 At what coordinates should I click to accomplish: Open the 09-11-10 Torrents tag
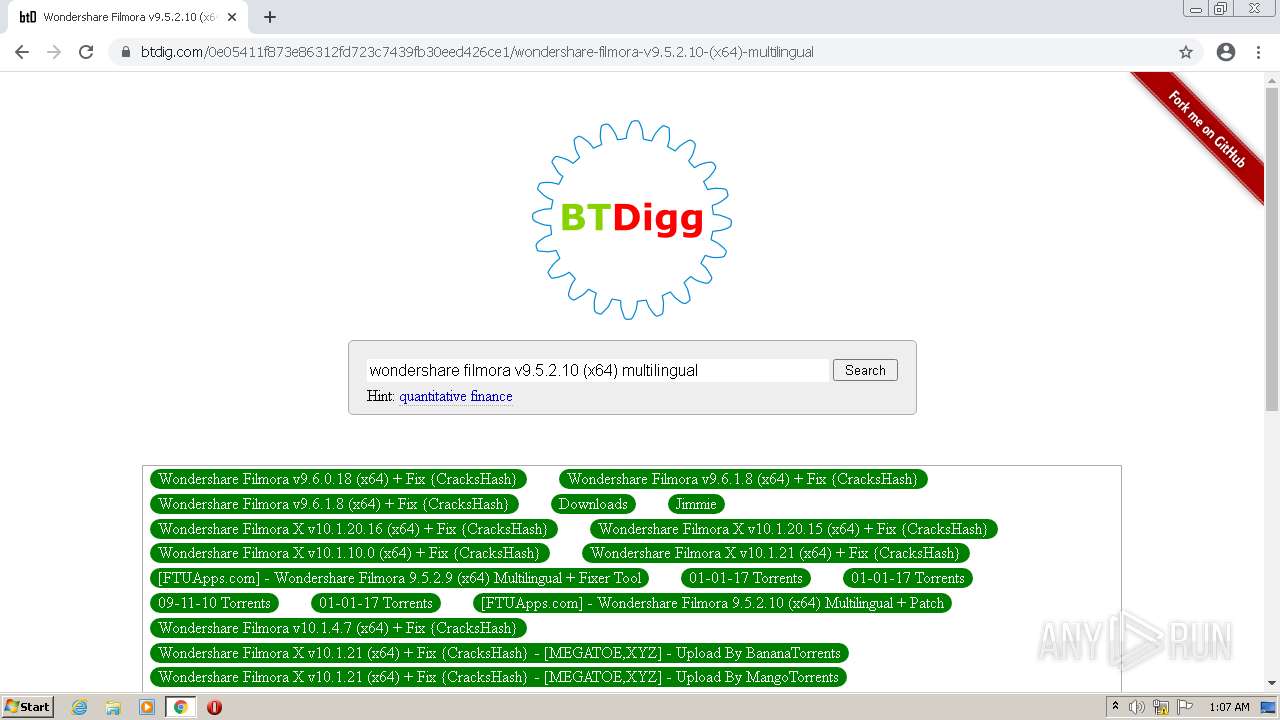[x=214, y=603]
